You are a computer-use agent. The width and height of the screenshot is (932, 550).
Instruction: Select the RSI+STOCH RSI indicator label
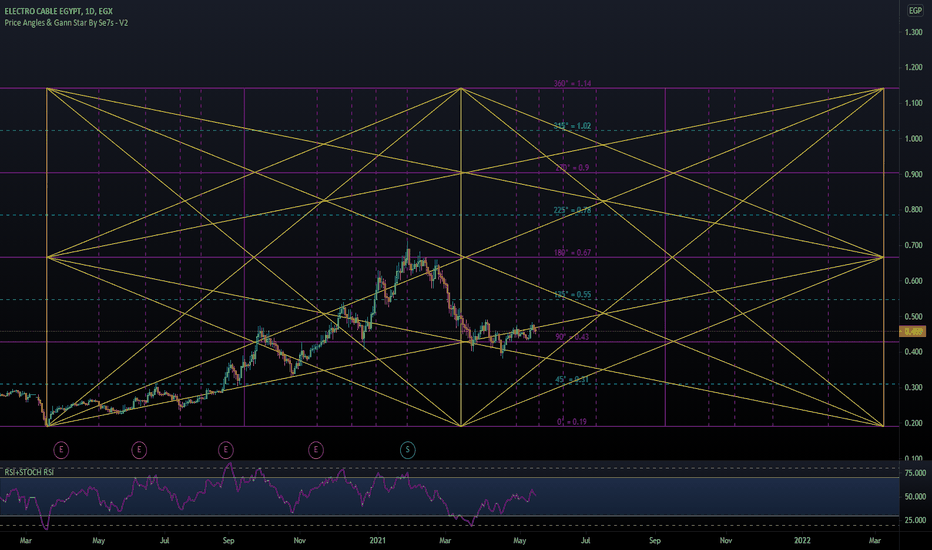pyautogui.click(x=29, y=472)
